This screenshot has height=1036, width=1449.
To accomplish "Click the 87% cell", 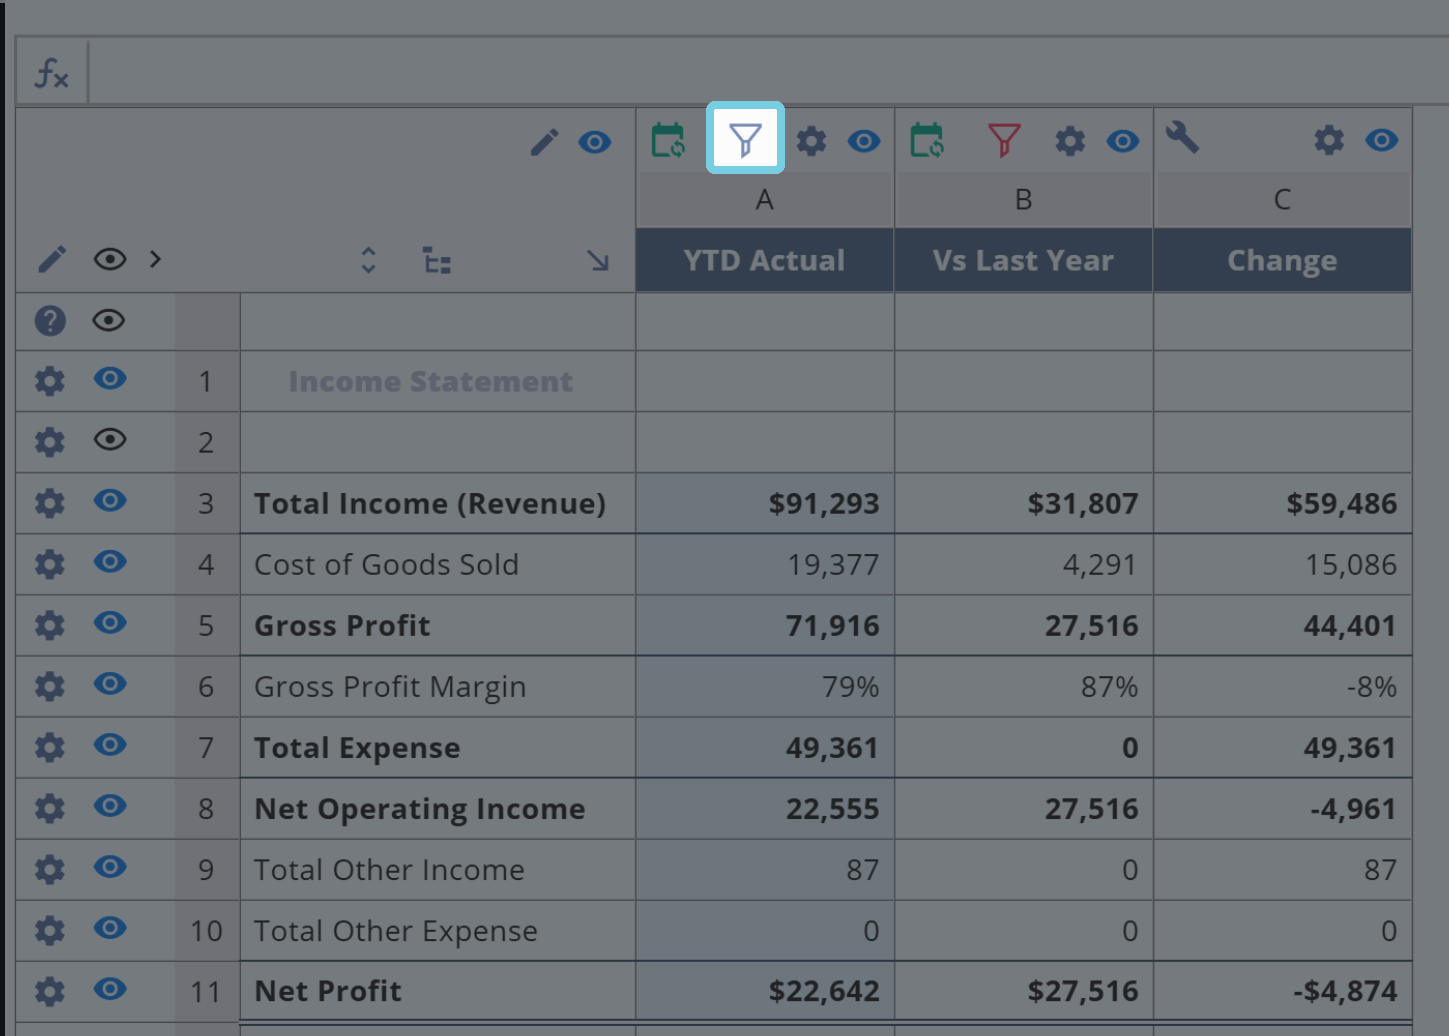I will (1024, 686).
